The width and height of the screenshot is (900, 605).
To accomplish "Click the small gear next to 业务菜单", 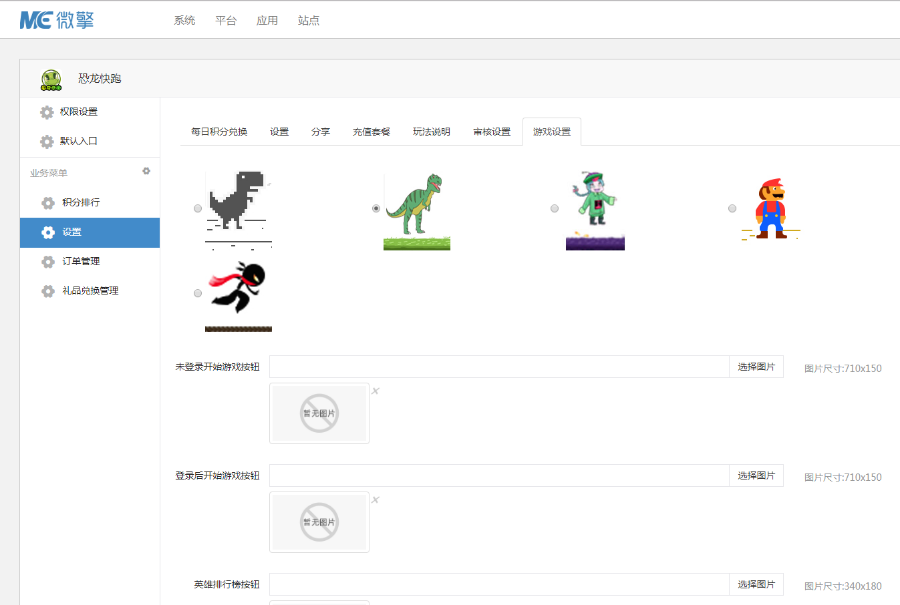I will click(146, 171).
